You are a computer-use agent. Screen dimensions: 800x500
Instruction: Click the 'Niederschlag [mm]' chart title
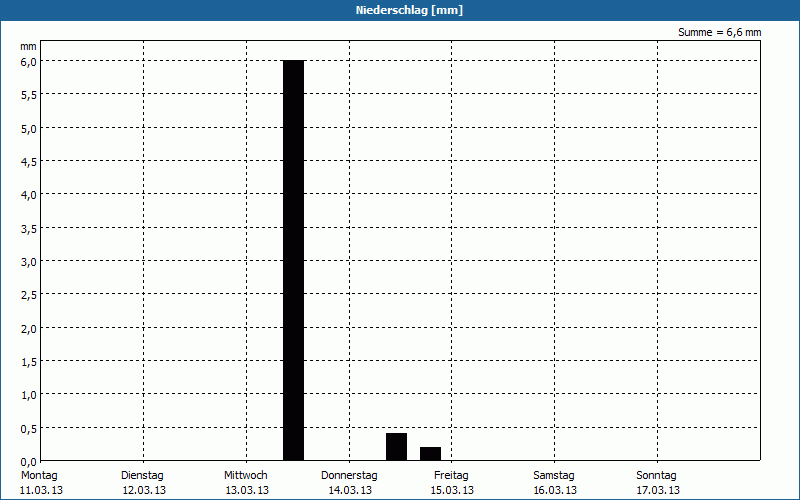pyautogui.click(x=409, y=10)
